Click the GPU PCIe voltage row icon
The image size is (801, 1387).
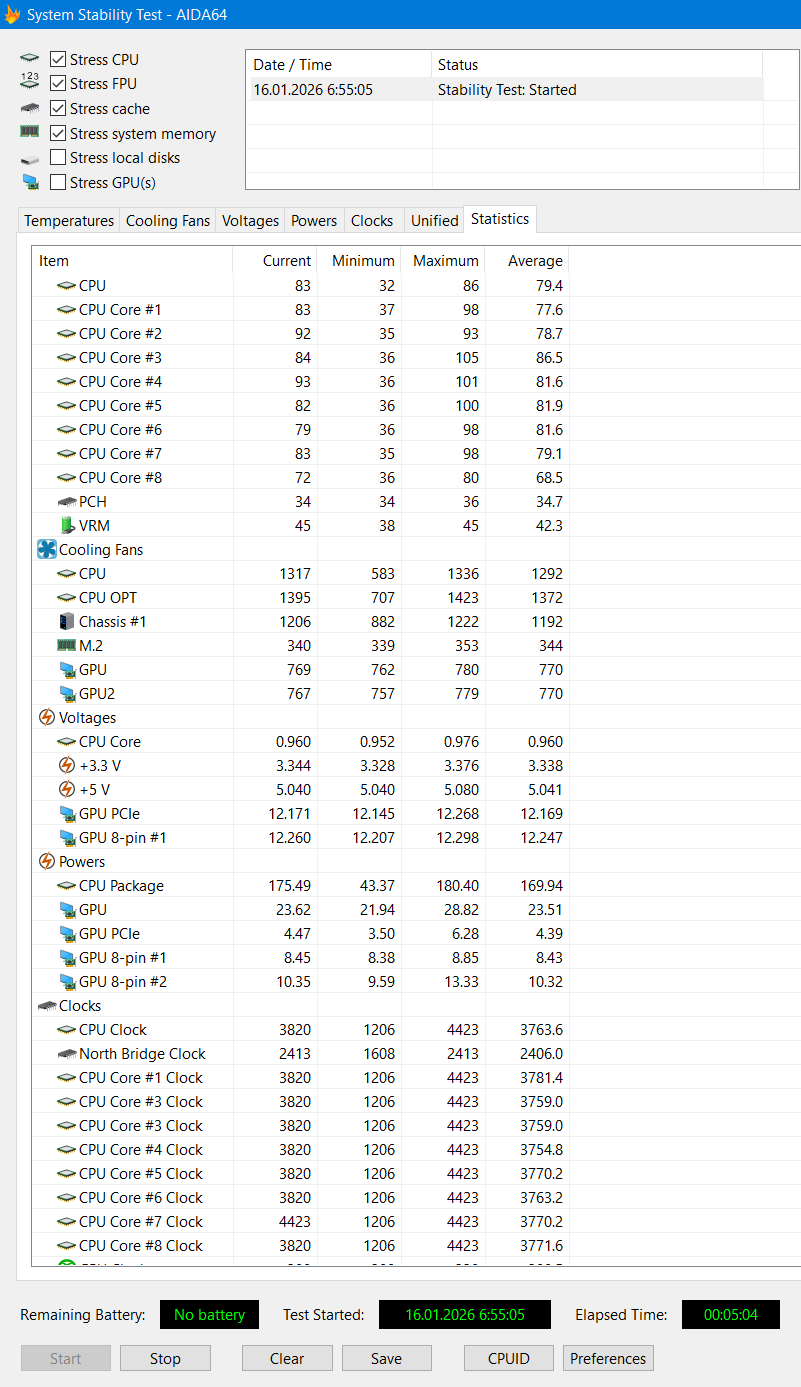pos(67,813)
